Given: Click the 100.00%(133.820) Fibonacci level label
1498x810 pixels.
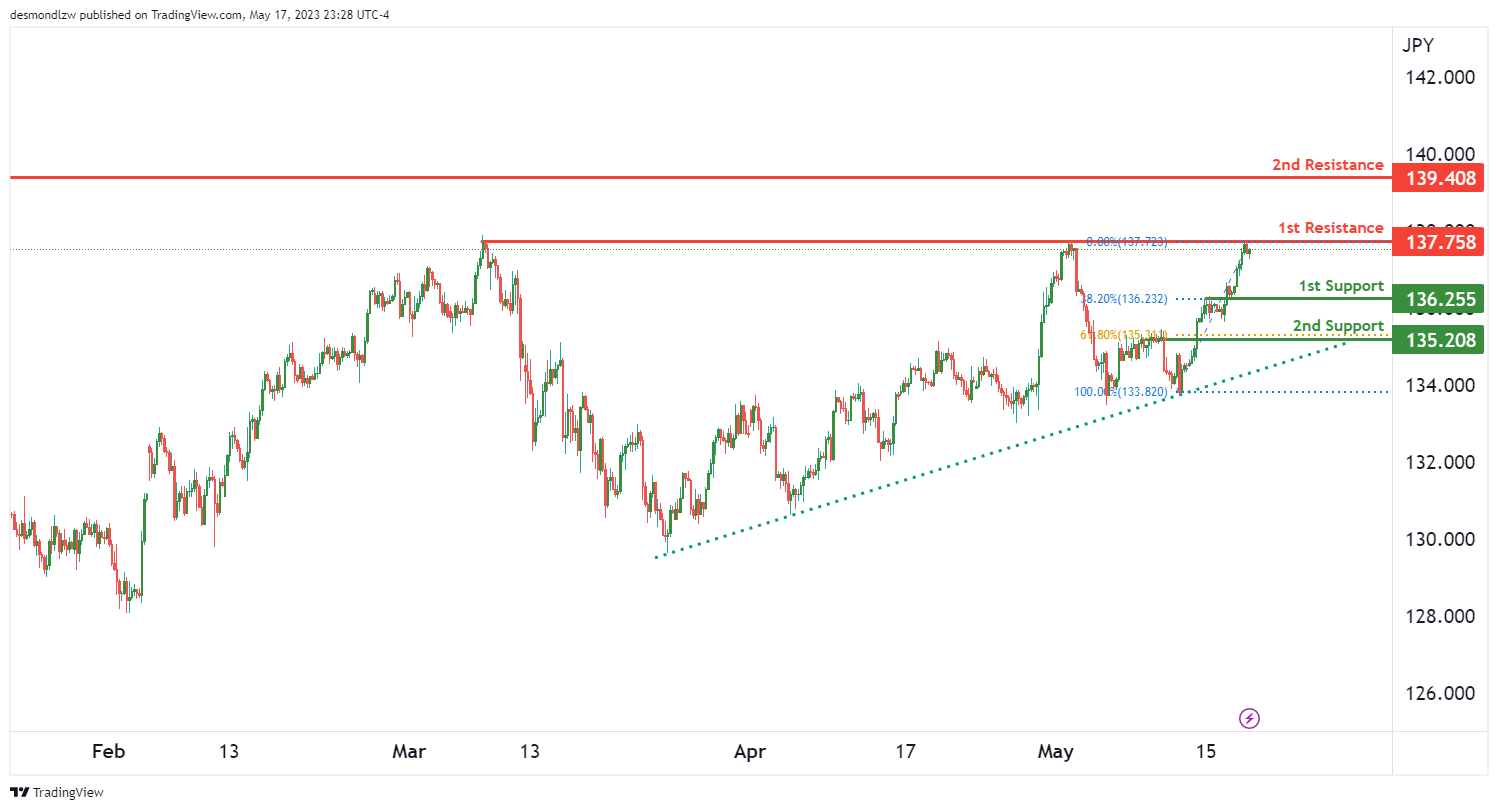Looking at the screenshot, I should (x=1120, y=392).
